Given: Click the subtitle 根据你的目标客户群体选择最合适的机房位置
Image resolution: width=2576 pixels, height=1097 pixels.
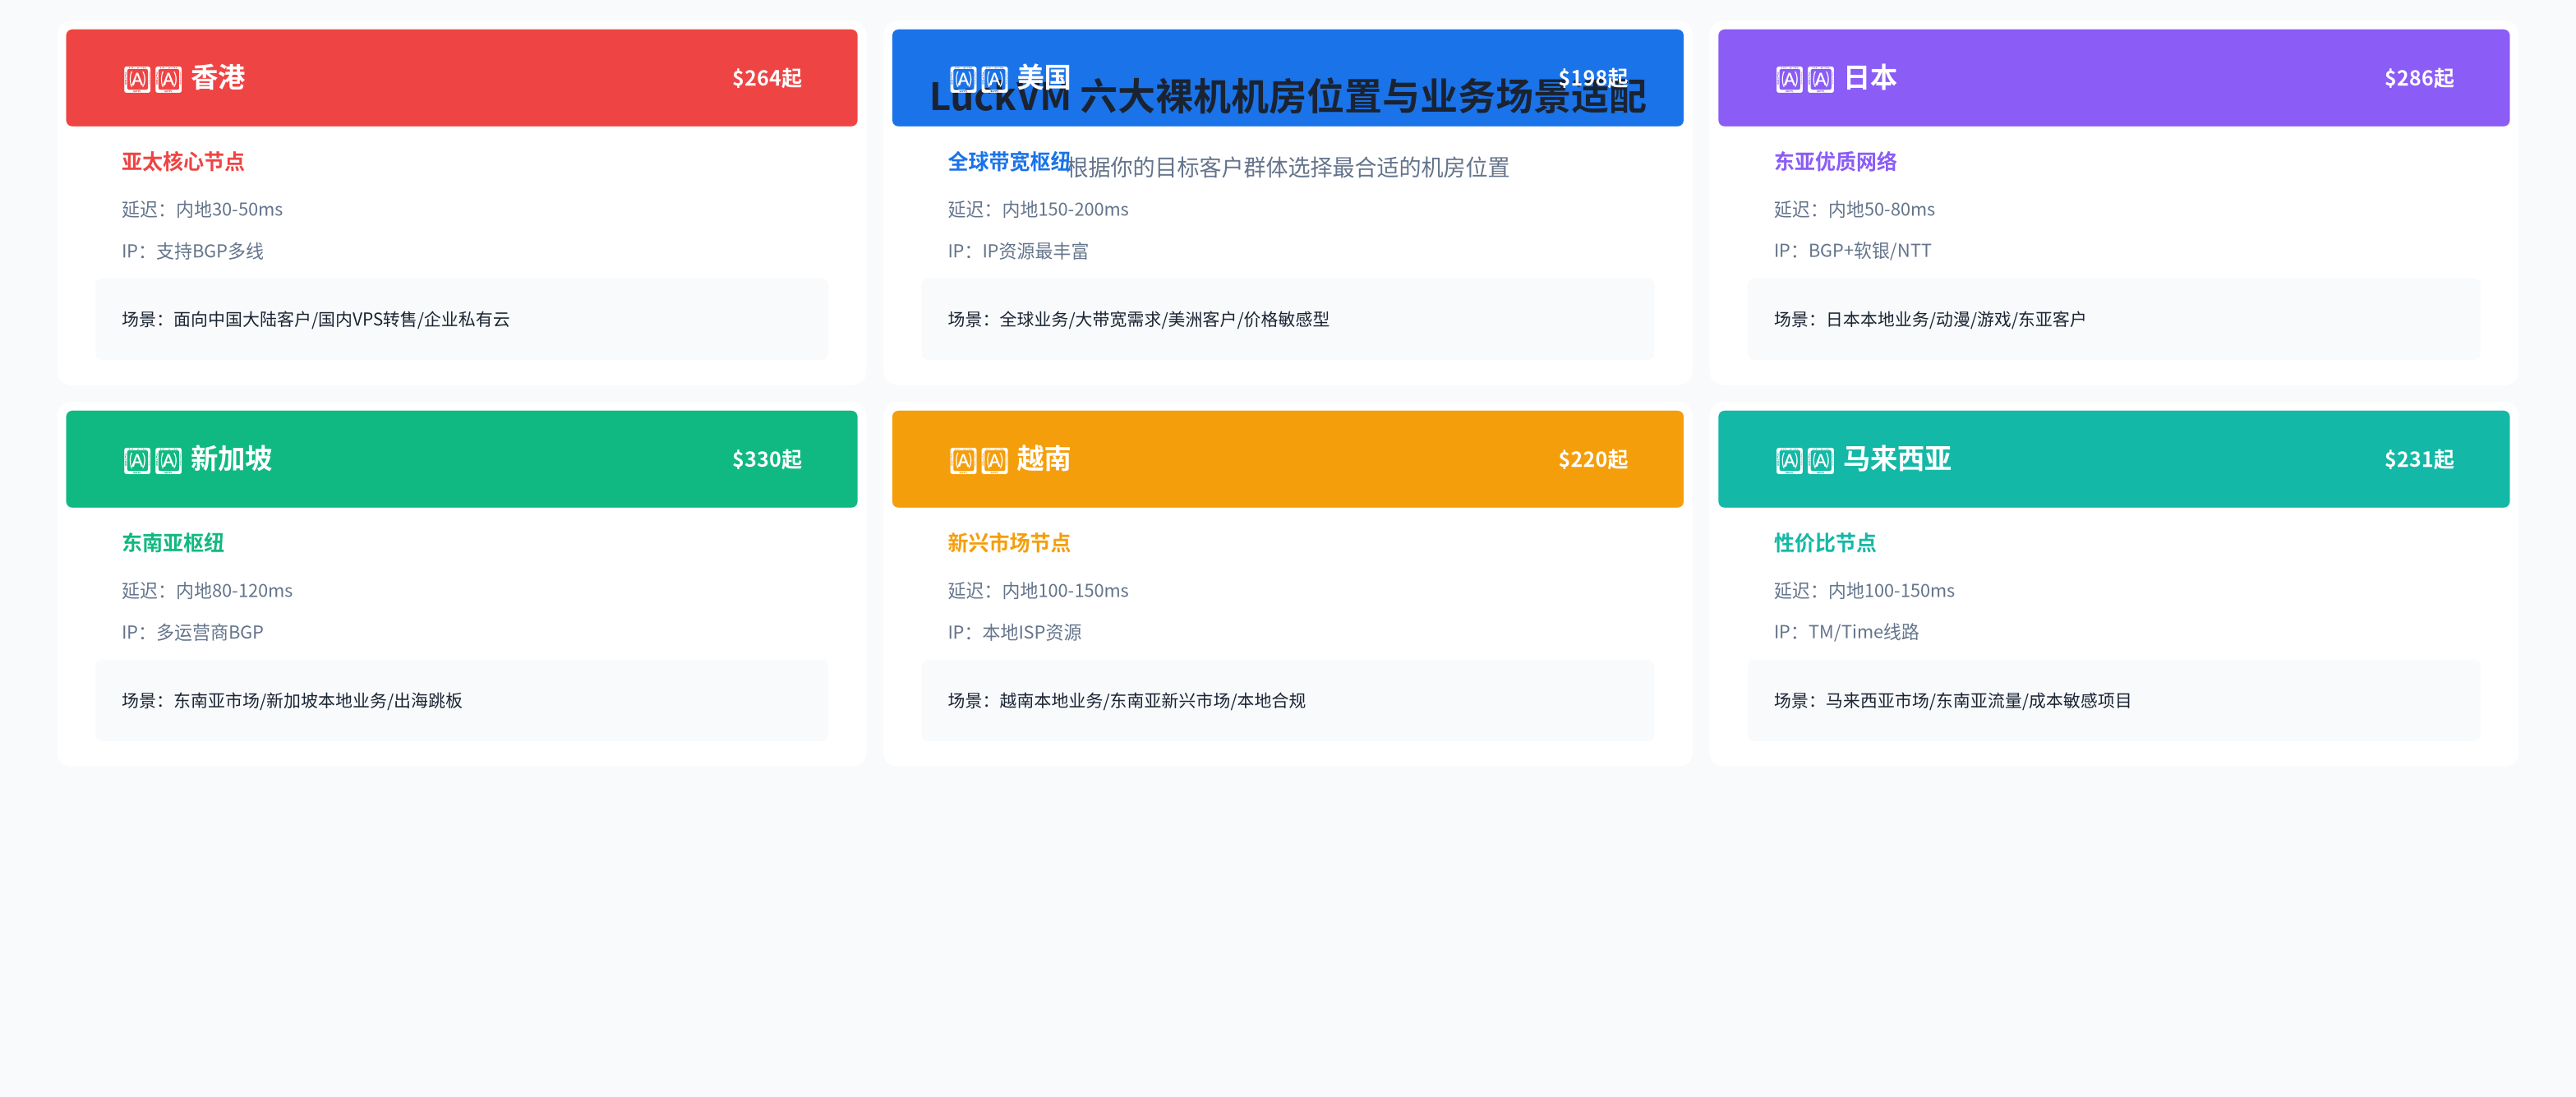Looking at the screenshot, I should (x=1288, y=167).
